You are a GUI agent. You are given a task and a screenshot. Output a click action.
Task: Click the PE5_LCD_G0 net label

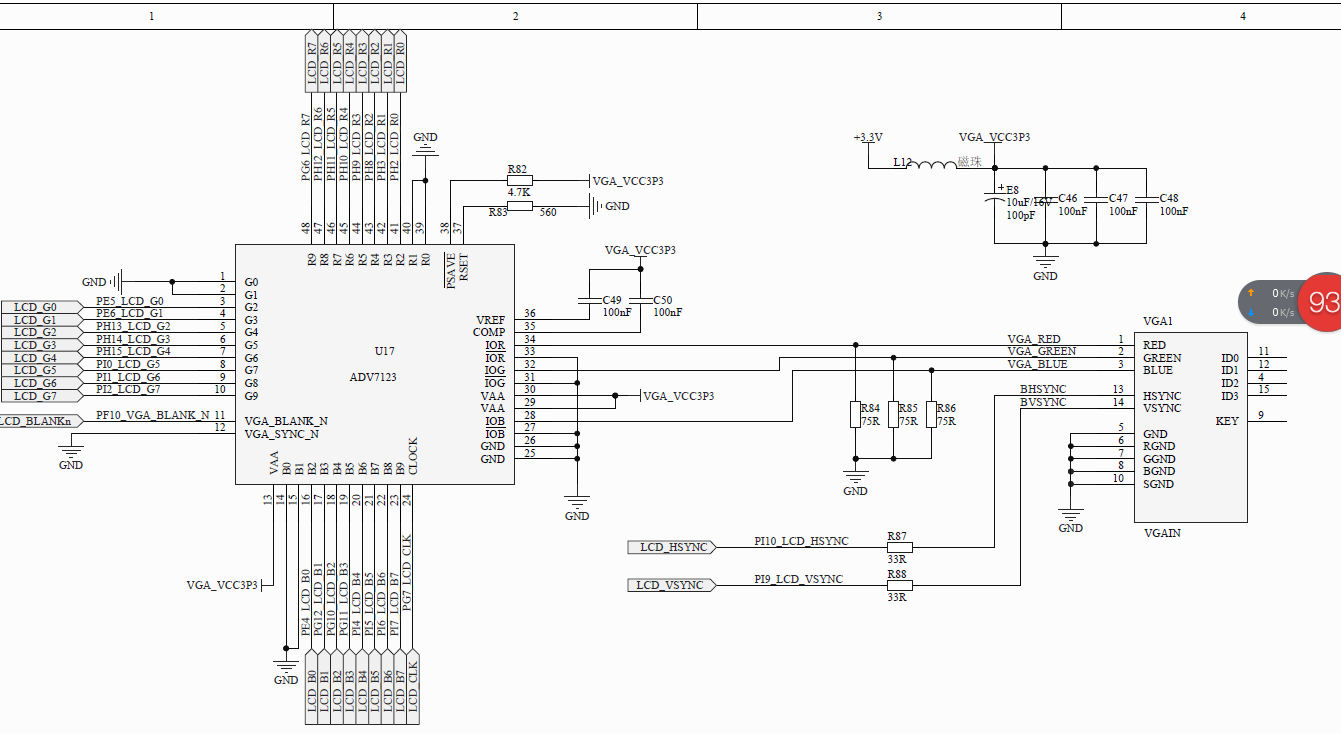click(x=129, y=301)
